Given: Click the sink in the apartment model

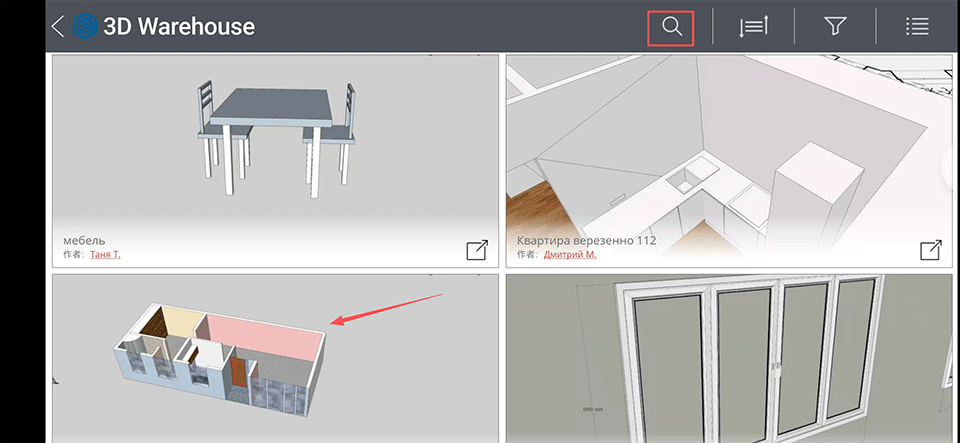Looking at the screenshot, I should [686, 182].
